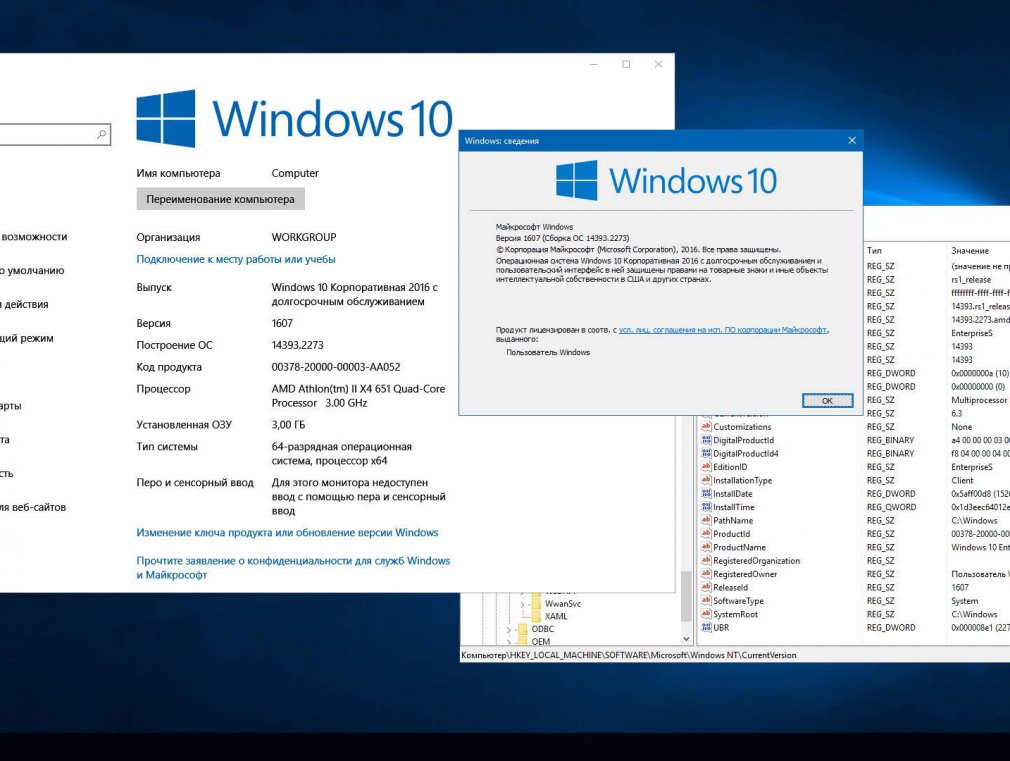Image resolution: width=1010 pixels, height=761 pixels.
Task: Select UBR DWORD value icon
Action: coord(706,627)
